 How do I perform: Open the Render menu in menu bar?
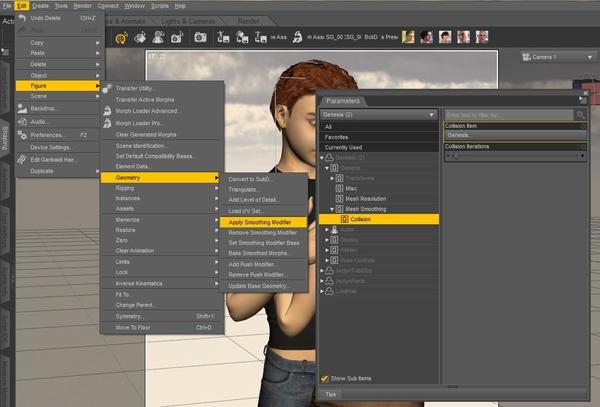(x=82, y=6)
